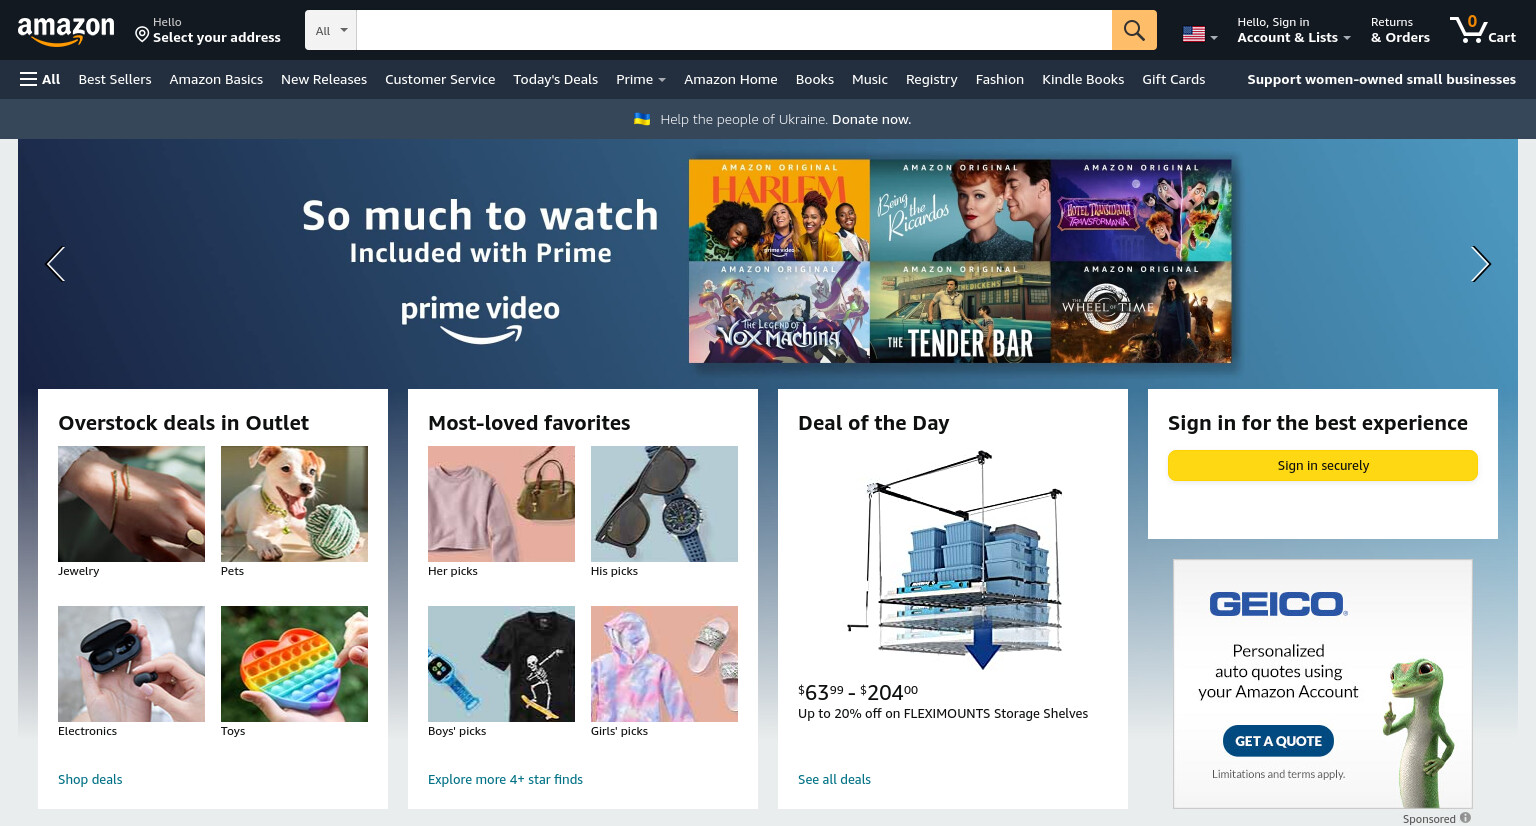
Task: Click the Amazon logo
Action: (66, 31)
